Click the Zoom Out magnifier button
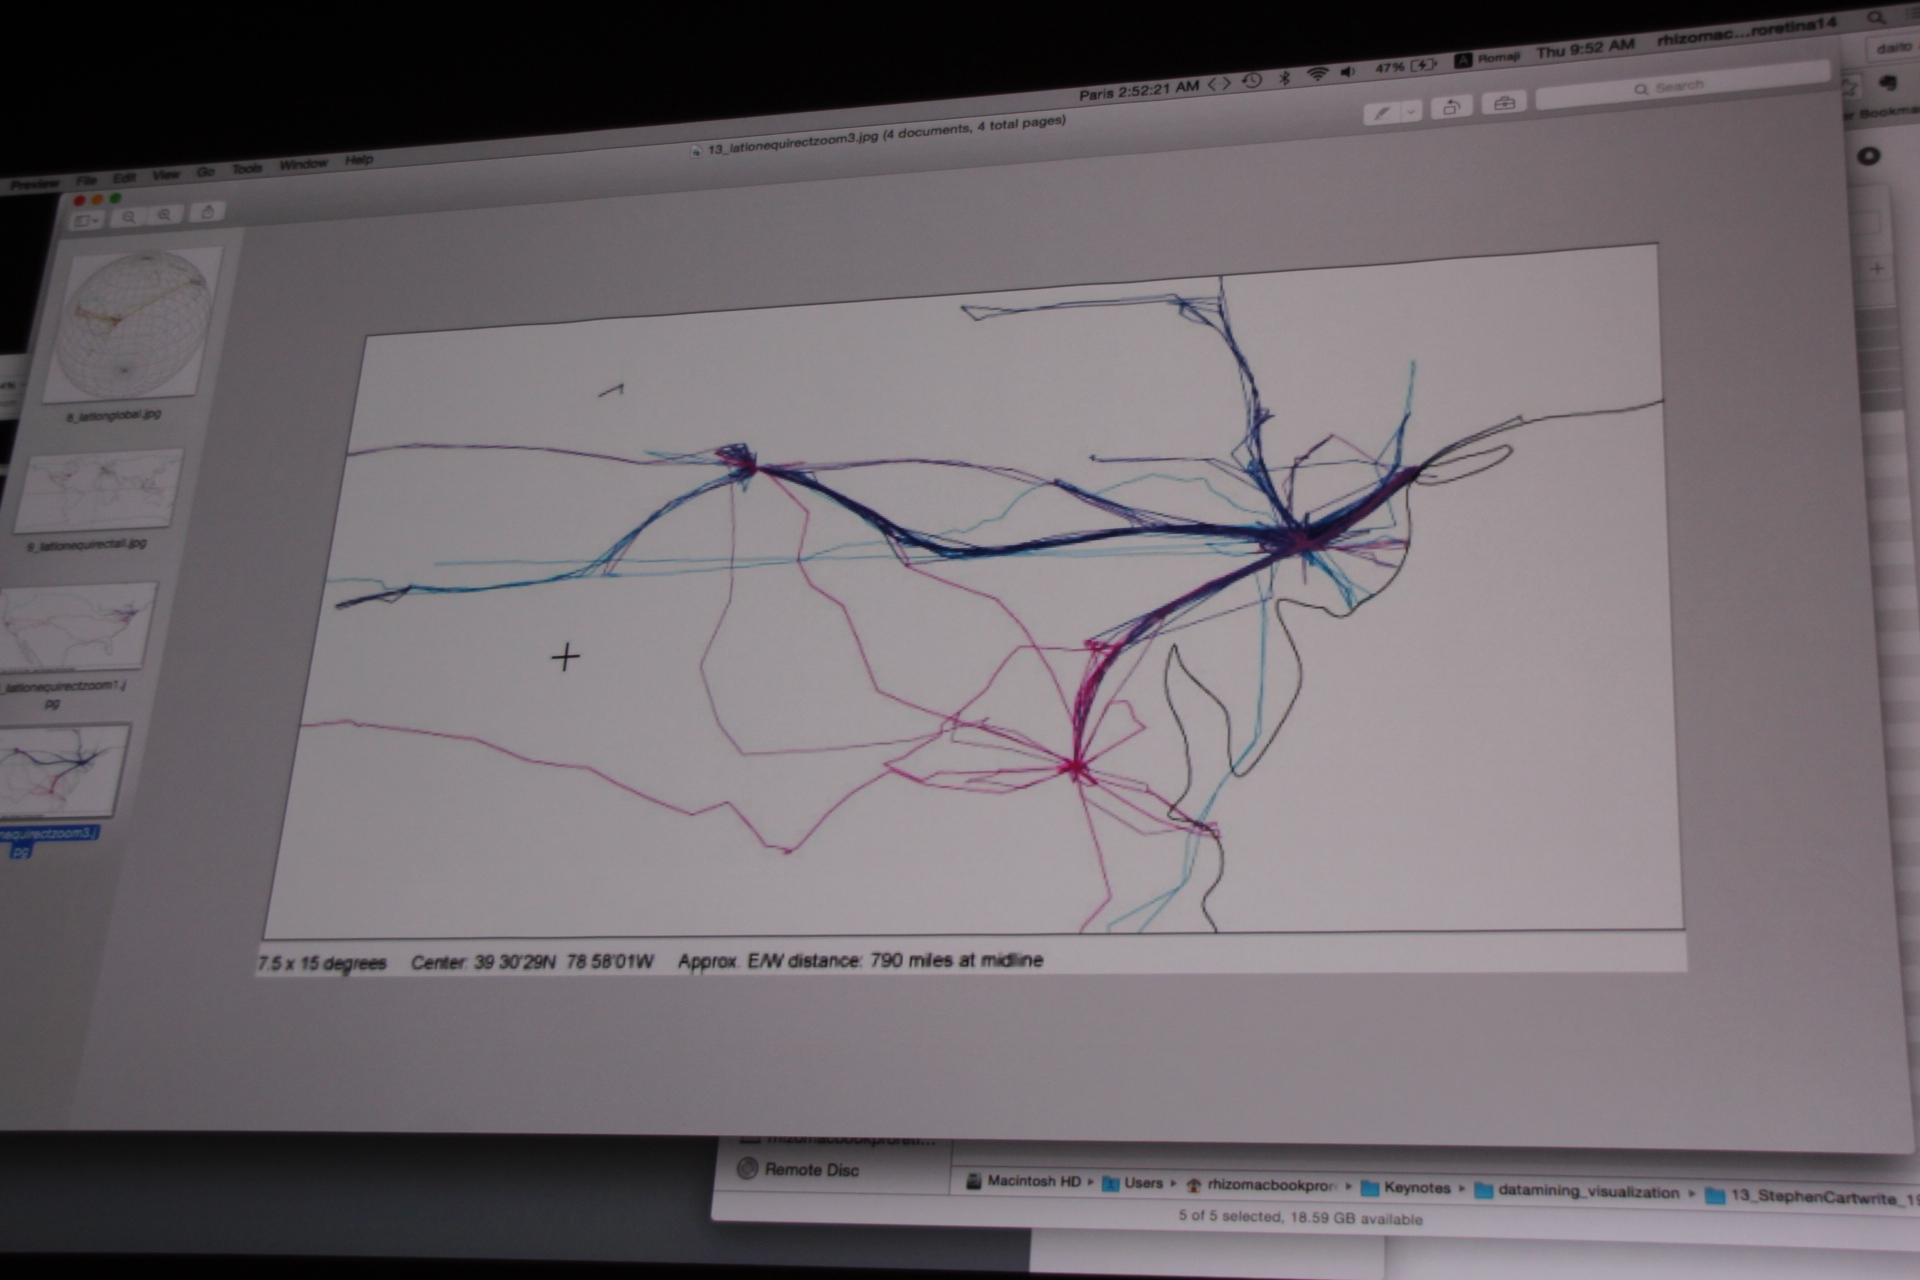This screenshot has width=1920, height=1280. click(129, 217)
